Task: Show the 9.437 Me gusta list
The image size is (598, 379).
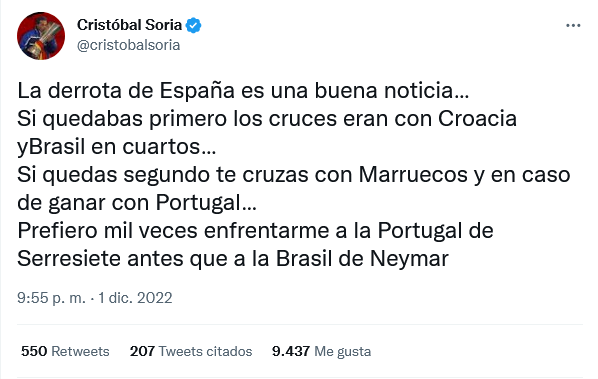Action: tap(322, 351)
